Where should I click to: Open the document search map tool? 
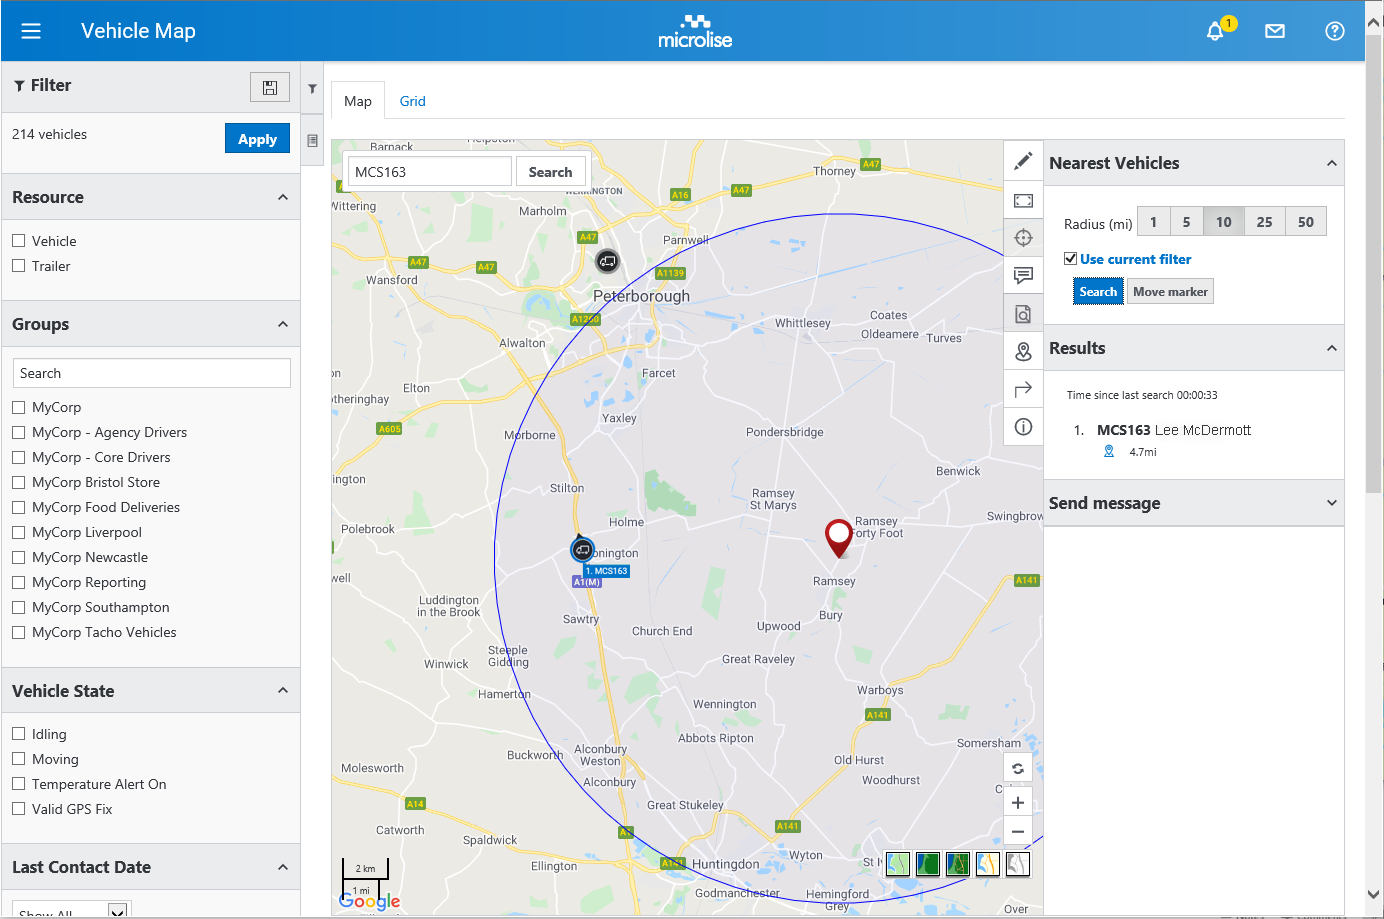coord(1023,314)
